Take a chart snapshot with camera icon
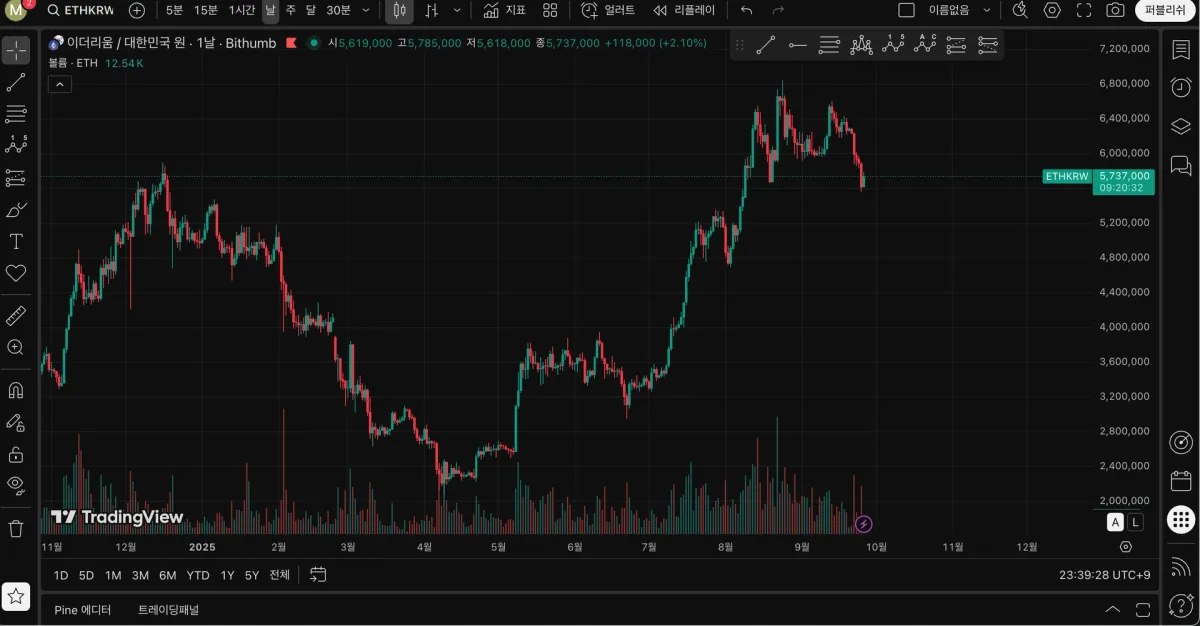The height and width of the screenshot is (626, 1200). (1115, 10)
